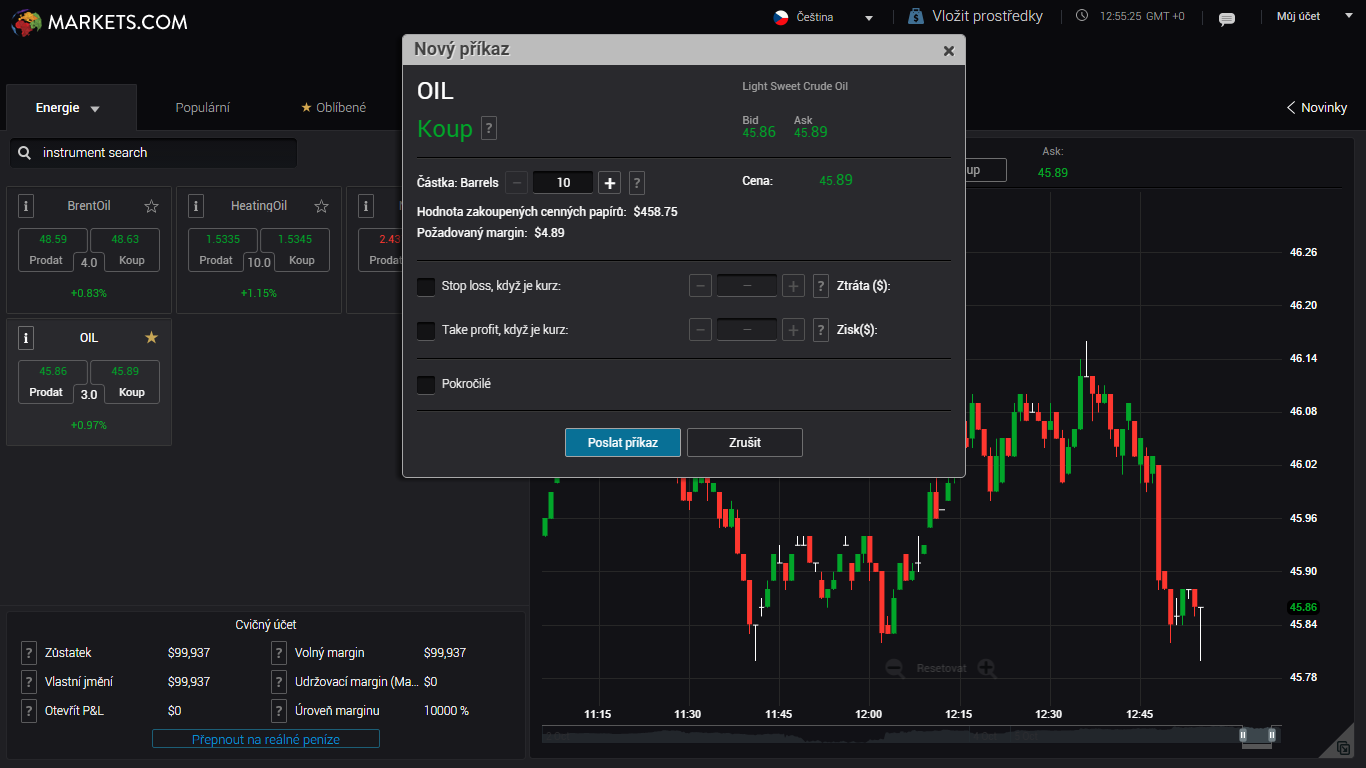Decrease Take profit rate minus

701,330
